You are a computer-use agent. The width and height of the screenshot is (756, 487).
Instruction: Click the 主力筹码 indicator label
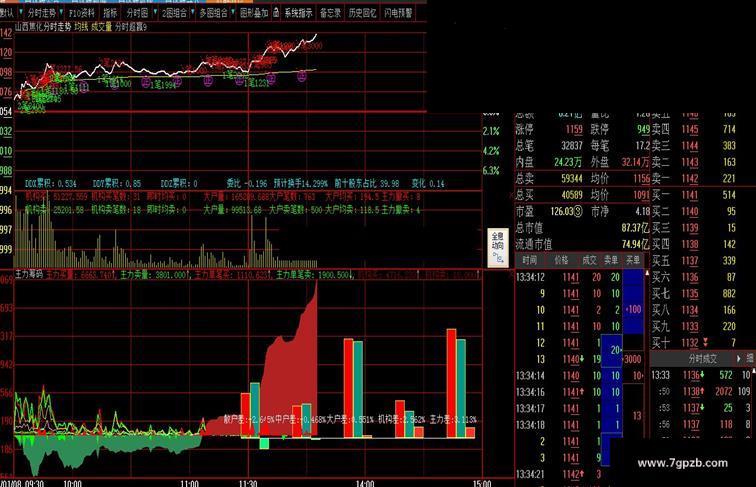29,274
